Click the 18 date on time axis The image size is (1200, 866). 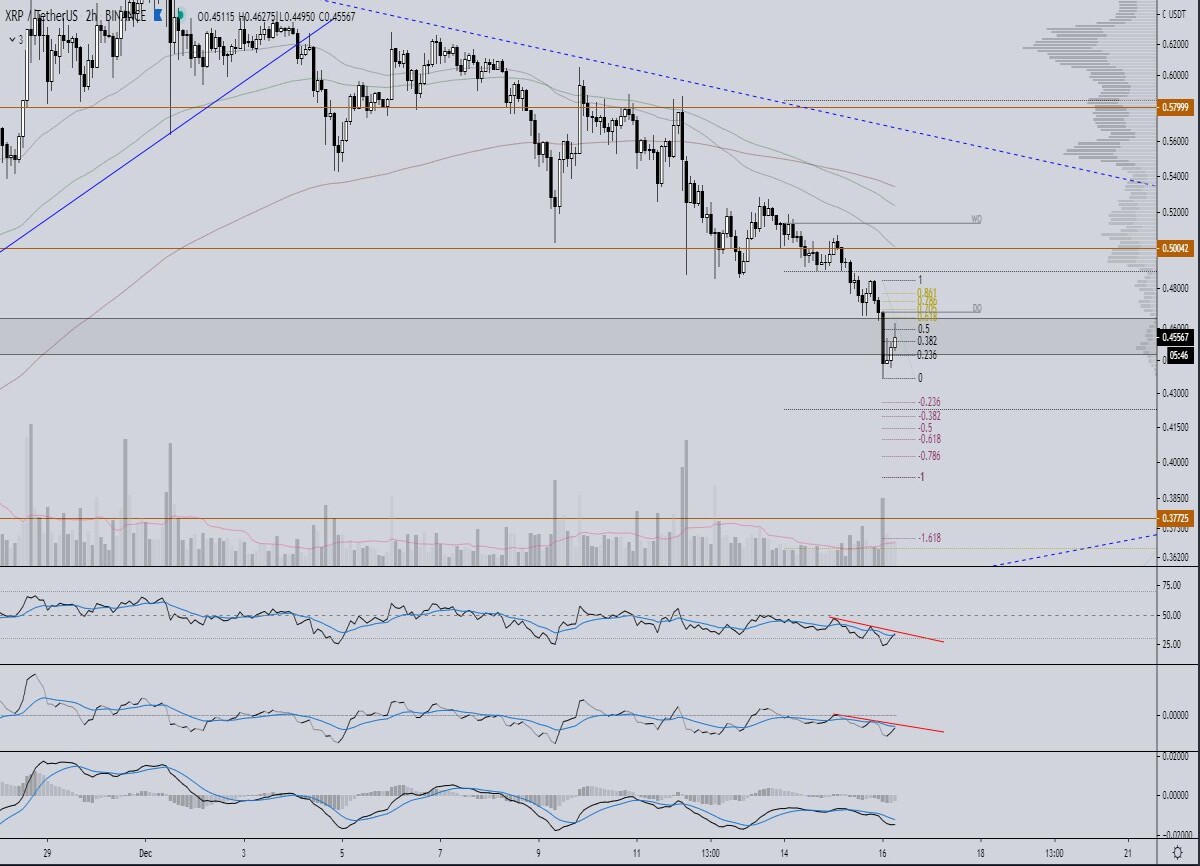[x=980, y=853]
